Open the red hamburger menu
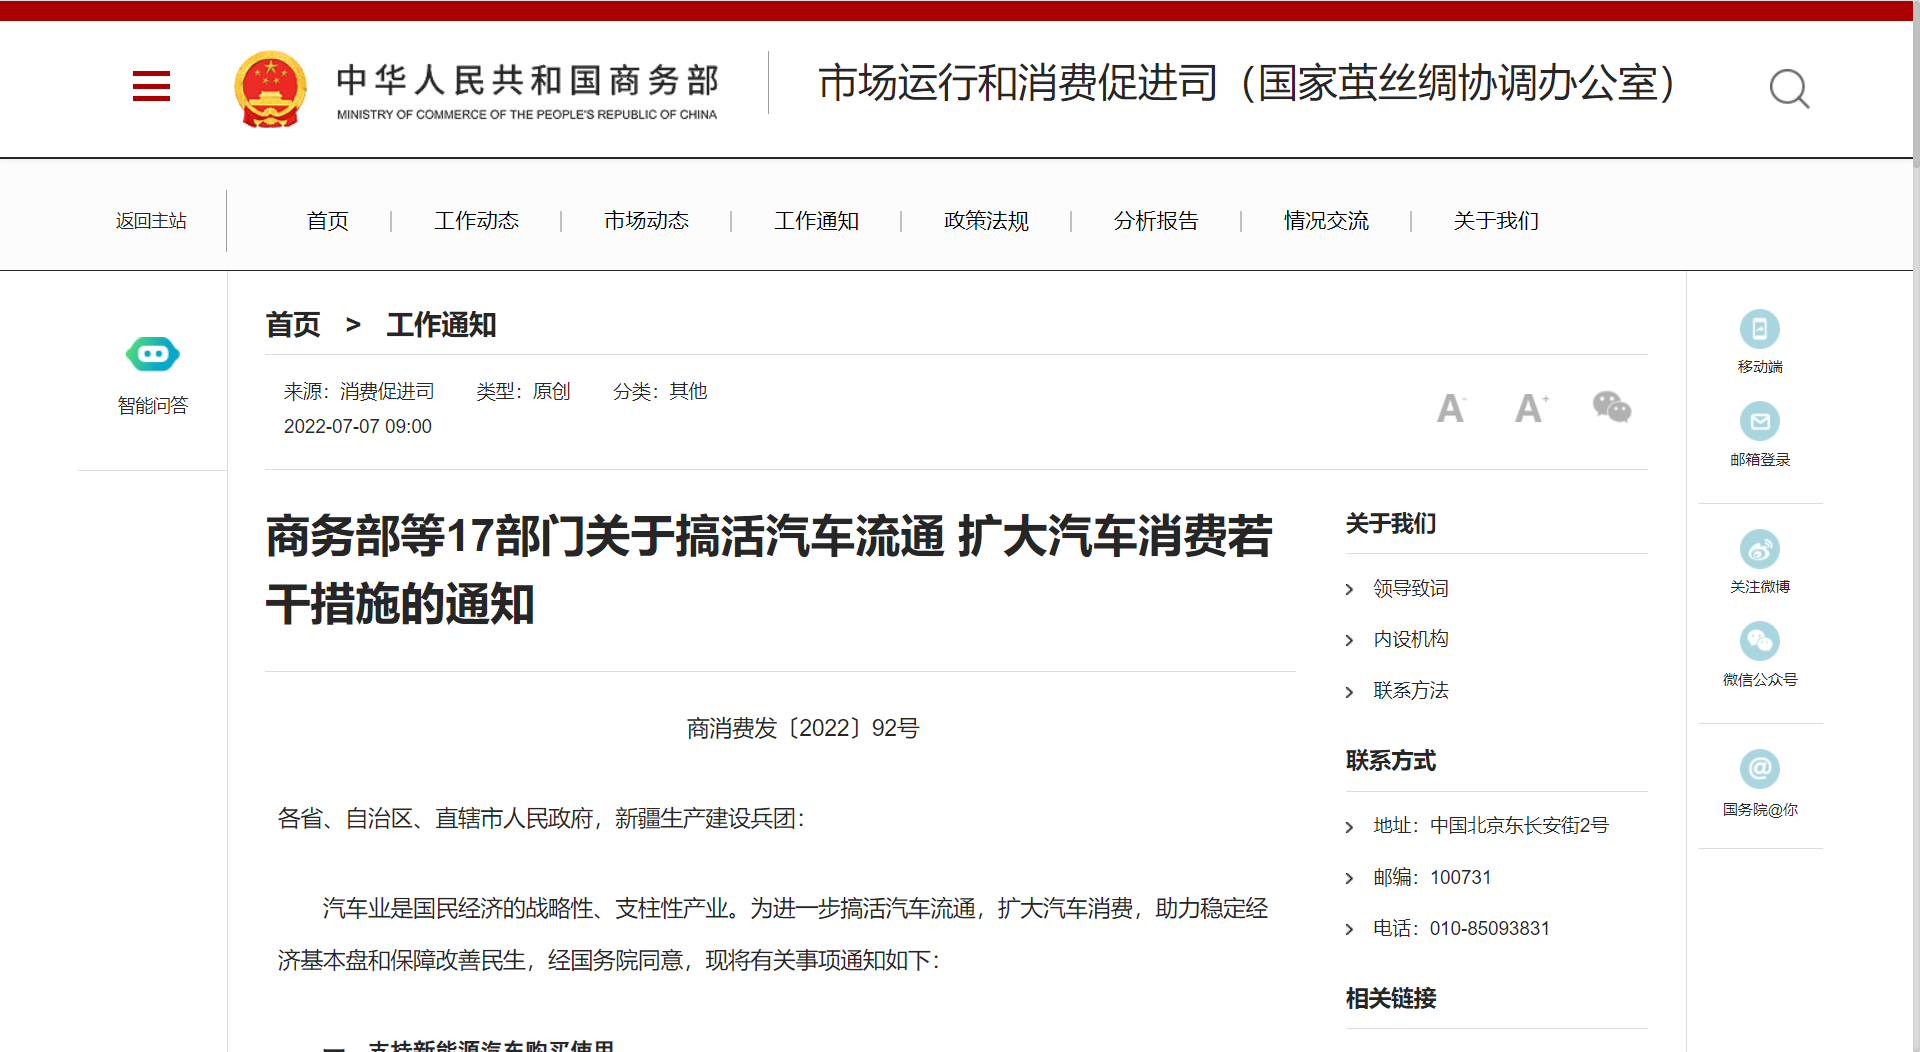This screenshot has height=1052, width=1920. (x=151, y=86)
